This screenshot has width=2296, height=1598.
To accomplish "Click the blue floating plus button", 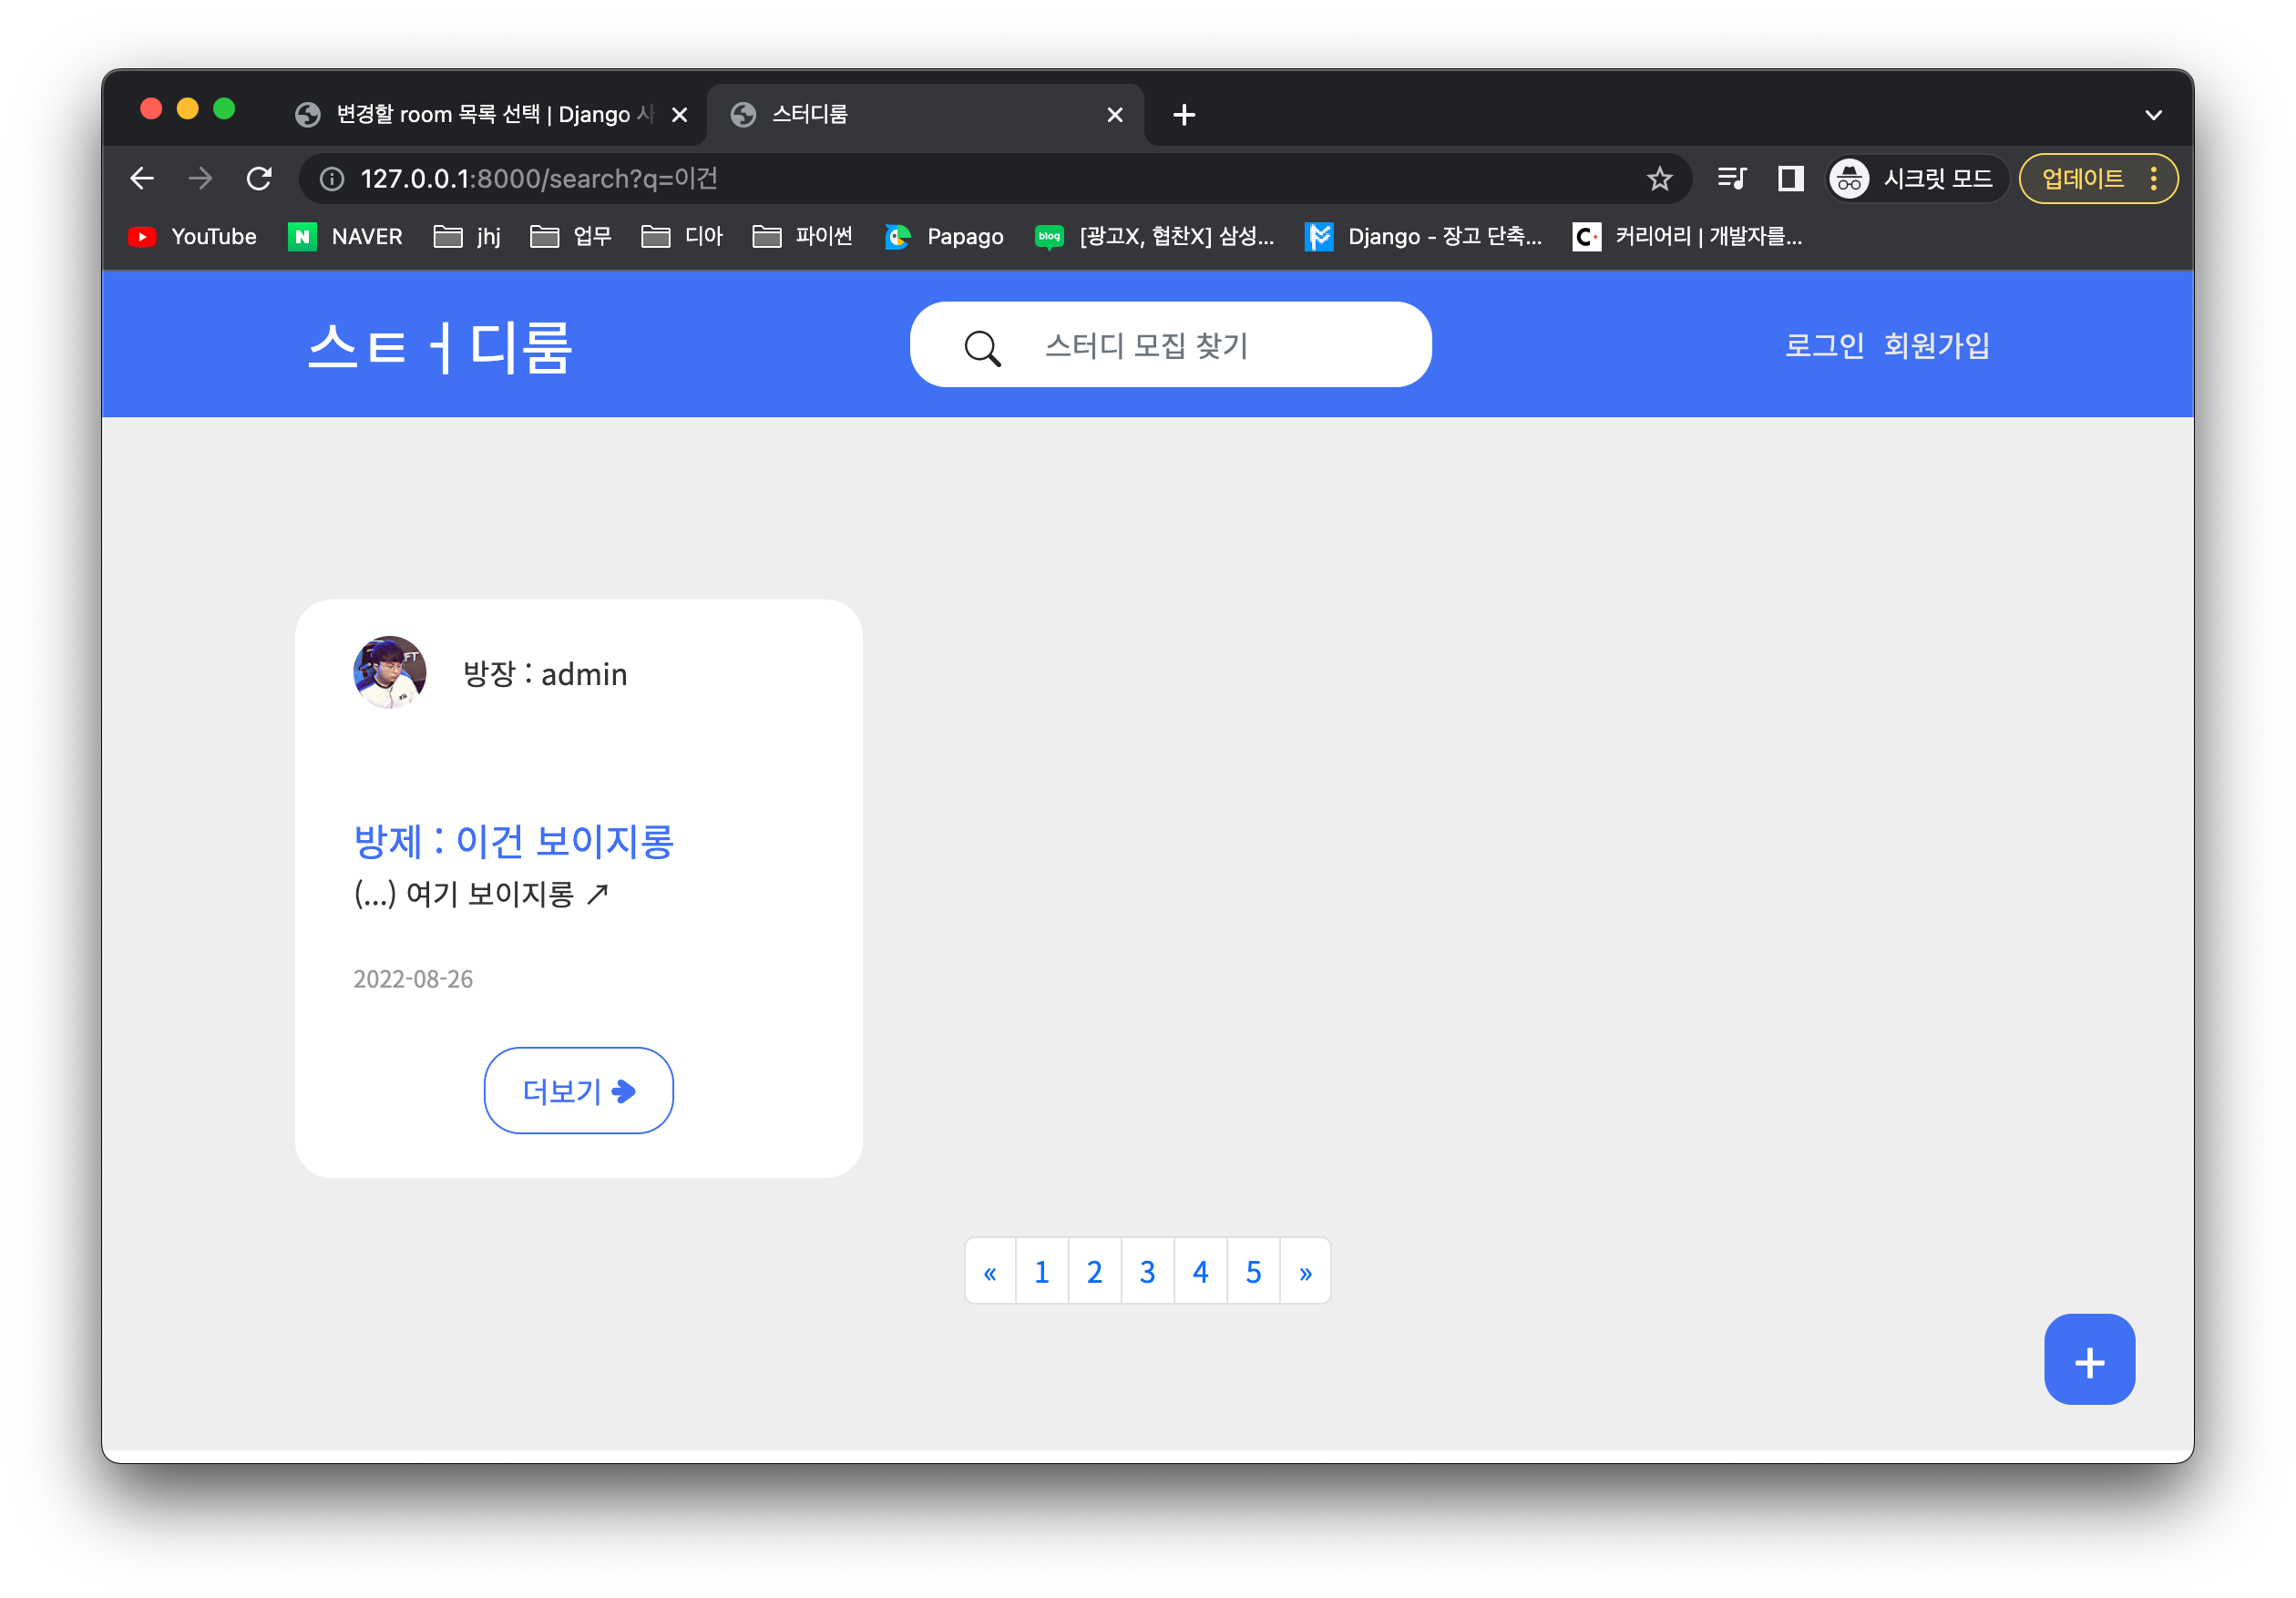I will [2089, 1360].
